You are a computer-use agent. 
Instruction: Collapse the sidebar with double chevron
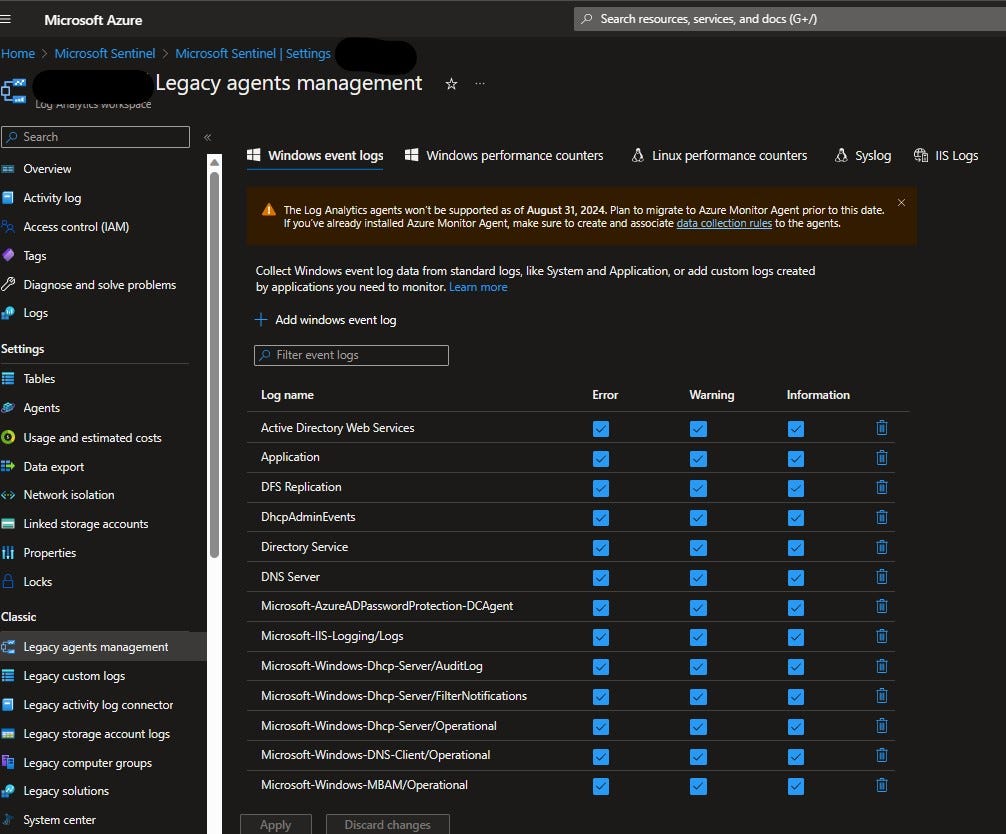[207, 137]
